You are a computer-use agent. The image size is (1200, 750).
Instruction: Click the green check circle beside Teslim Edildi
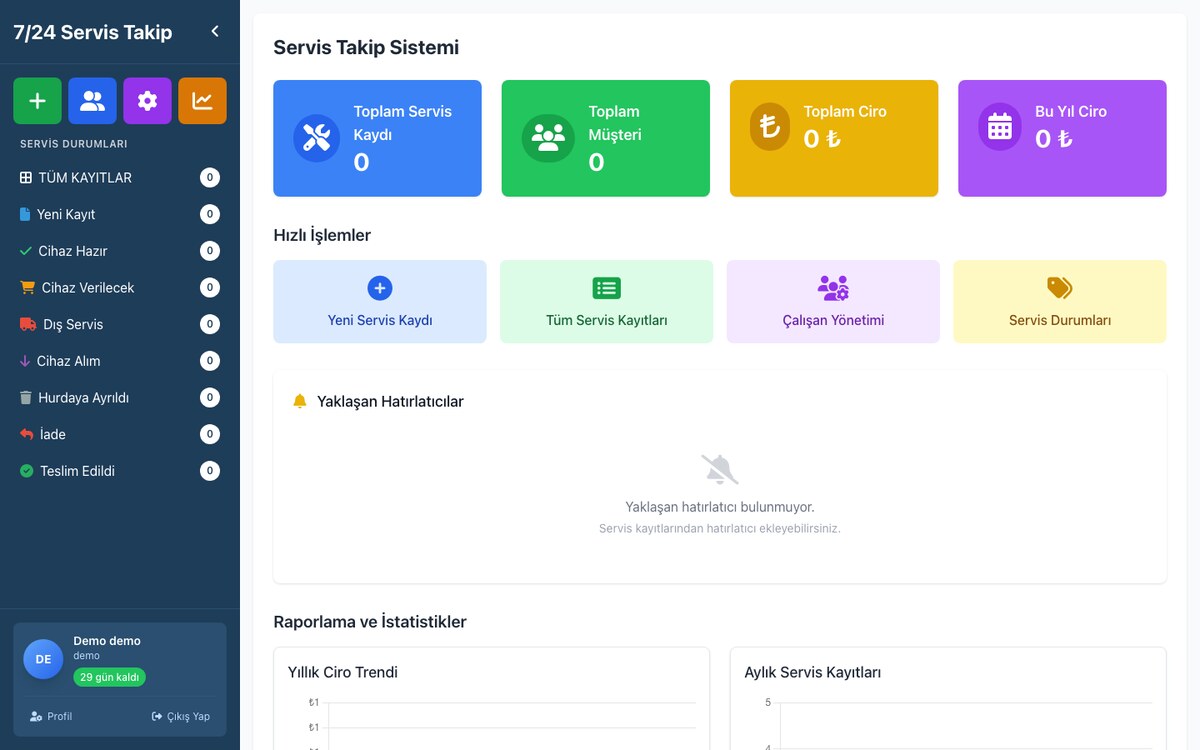[x=27, y=471]
